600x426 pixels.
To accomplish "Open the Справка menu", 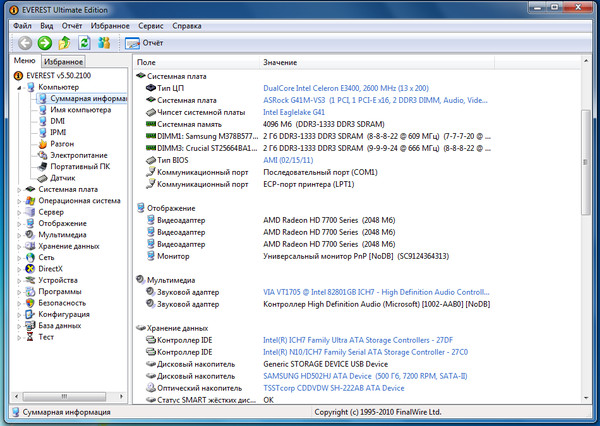I will (187, 26).
